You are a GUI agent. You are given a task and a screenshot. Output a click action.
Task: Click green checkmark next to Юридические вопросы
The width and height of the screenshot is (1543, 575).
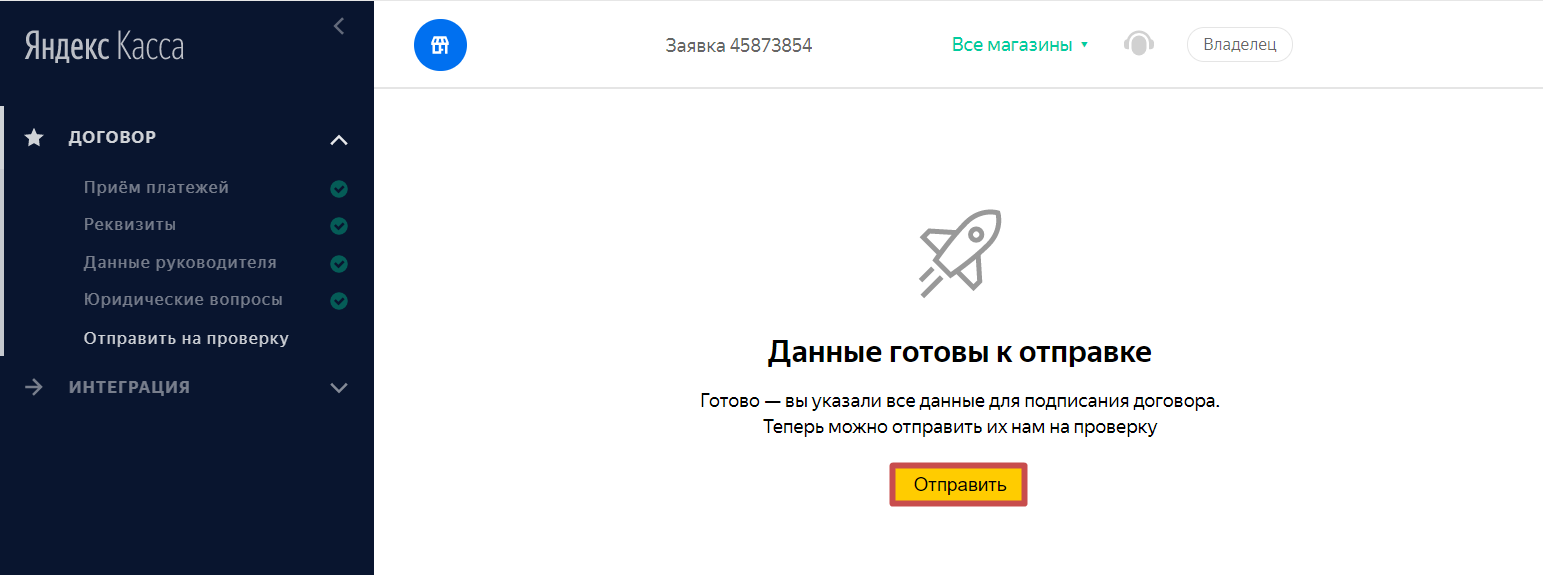point(339,301)
